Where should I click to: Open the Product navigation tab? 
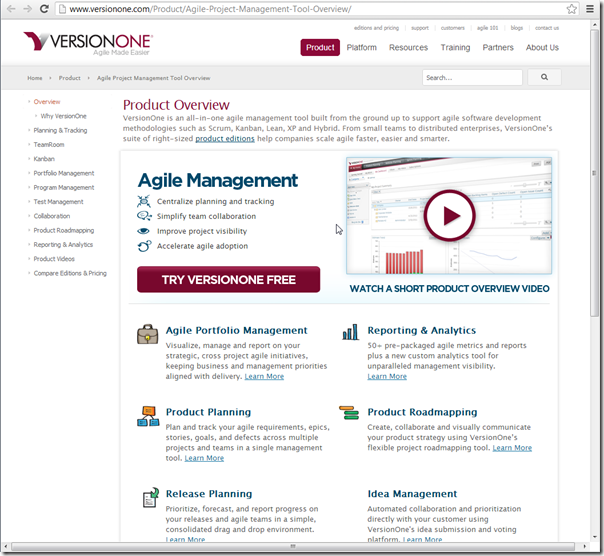tap(320, 47)
